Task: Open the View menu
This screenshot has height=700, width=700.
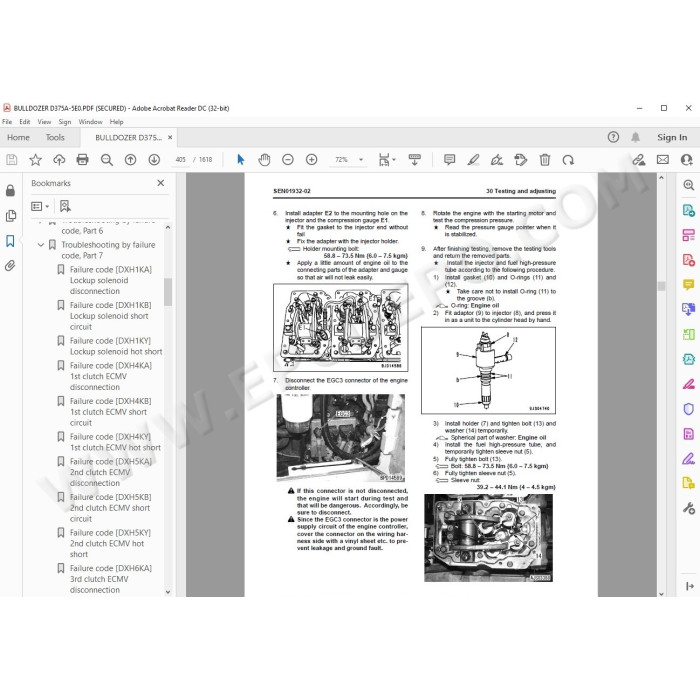Action: click(x=44, y=122)
